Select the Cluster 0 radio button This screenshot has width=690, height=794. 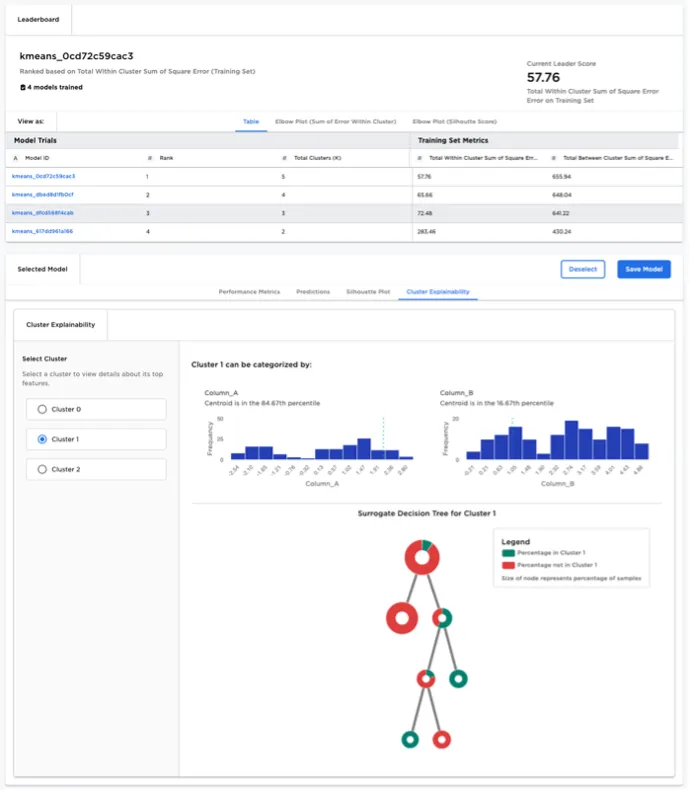point(42,409)
